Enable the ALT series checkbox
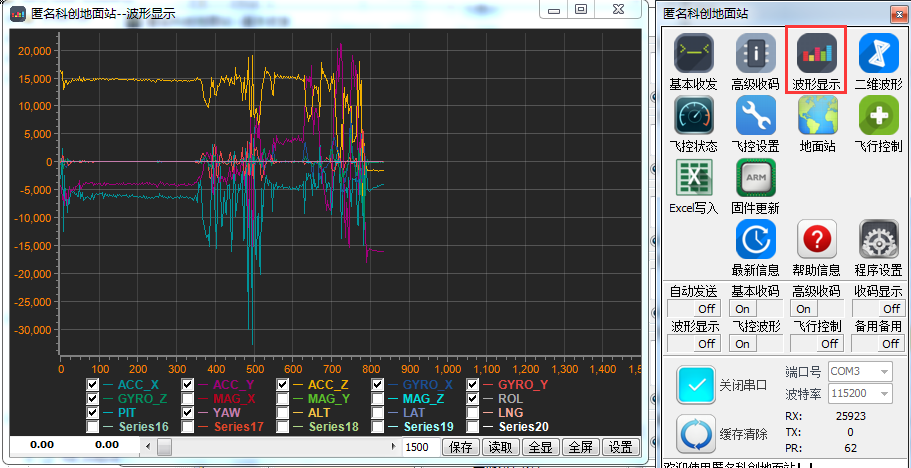Screen dimensions: 911x468 282,413
